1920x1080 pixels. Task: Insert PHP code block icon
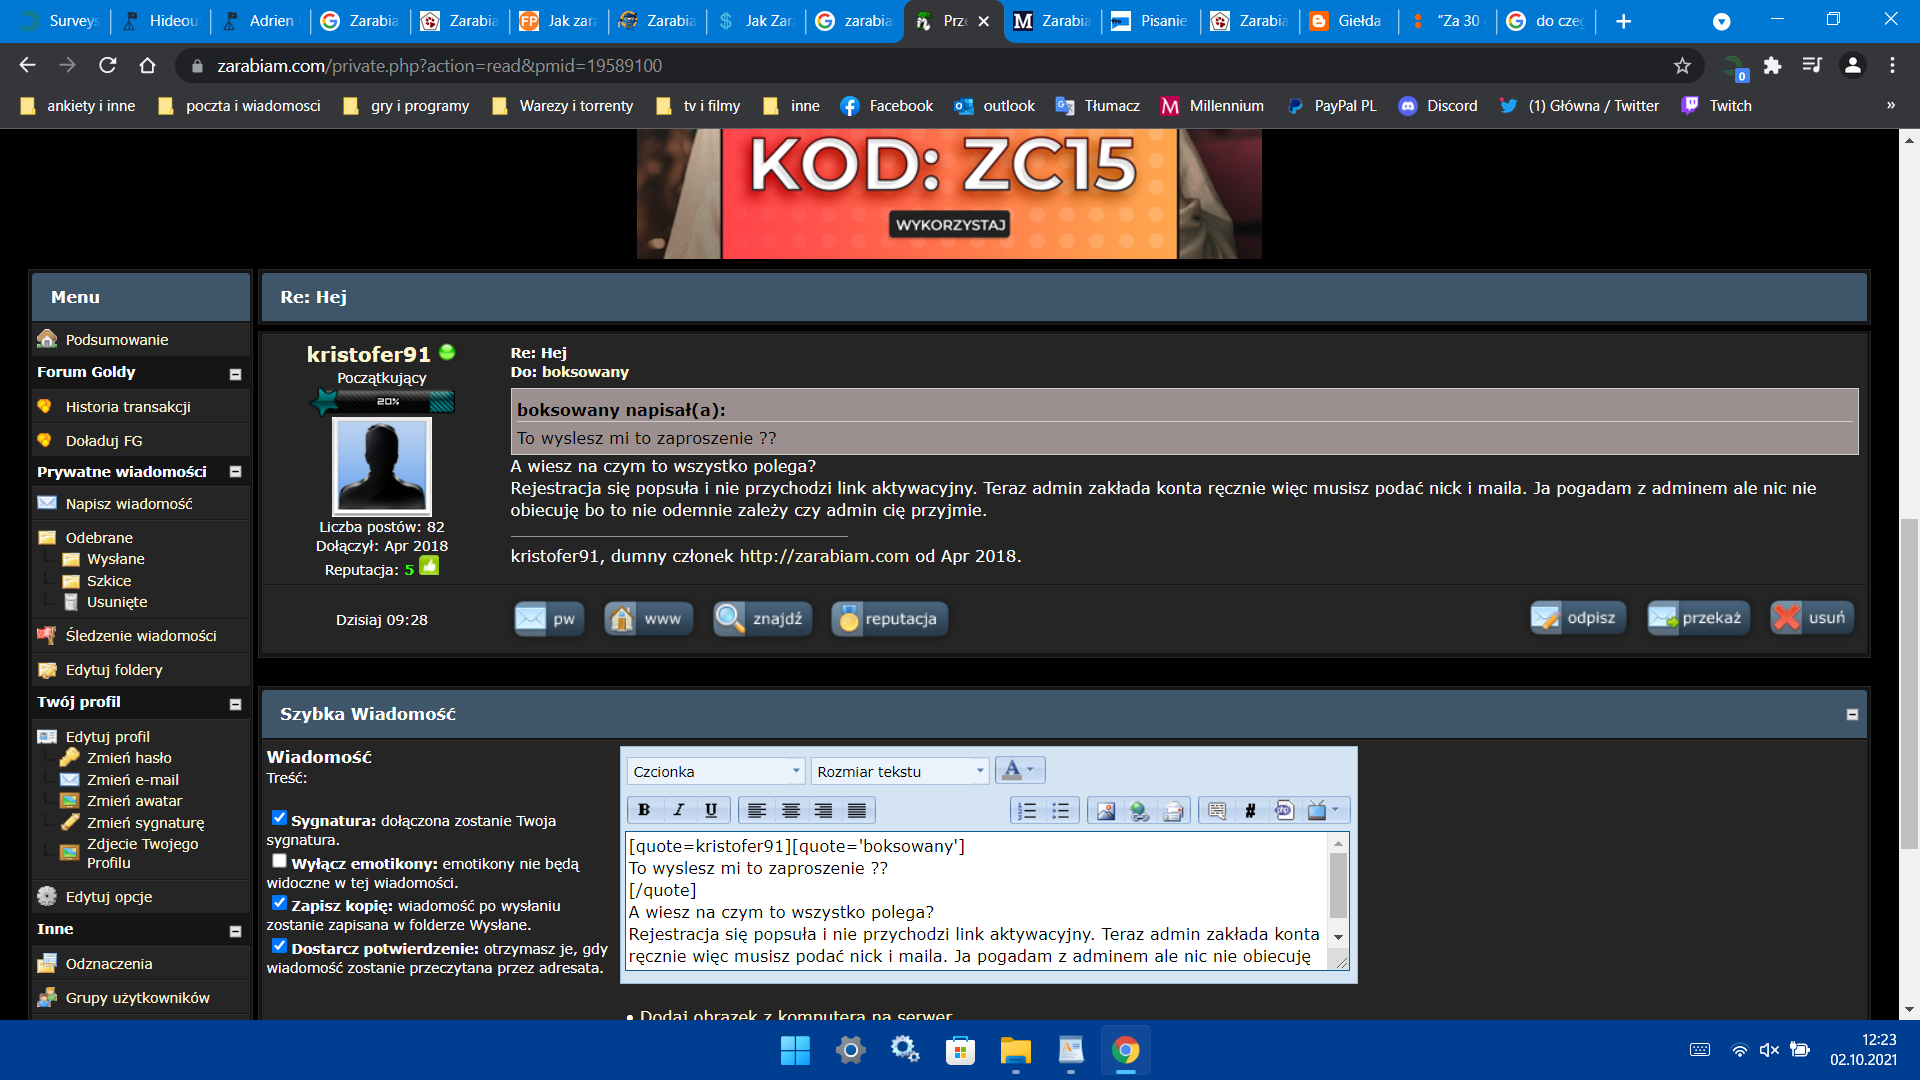coord(1284,810)
